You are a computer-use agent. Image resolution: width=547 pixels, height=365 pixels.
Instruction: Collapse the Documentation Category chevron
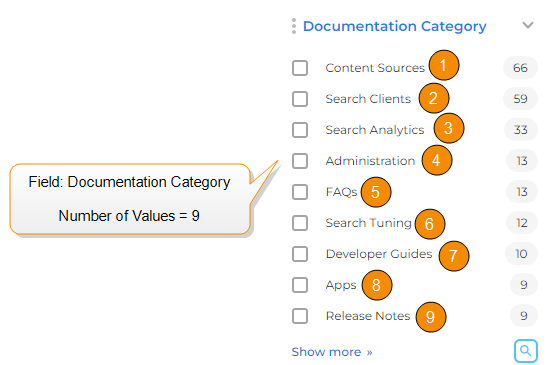[x=528, y=25]
